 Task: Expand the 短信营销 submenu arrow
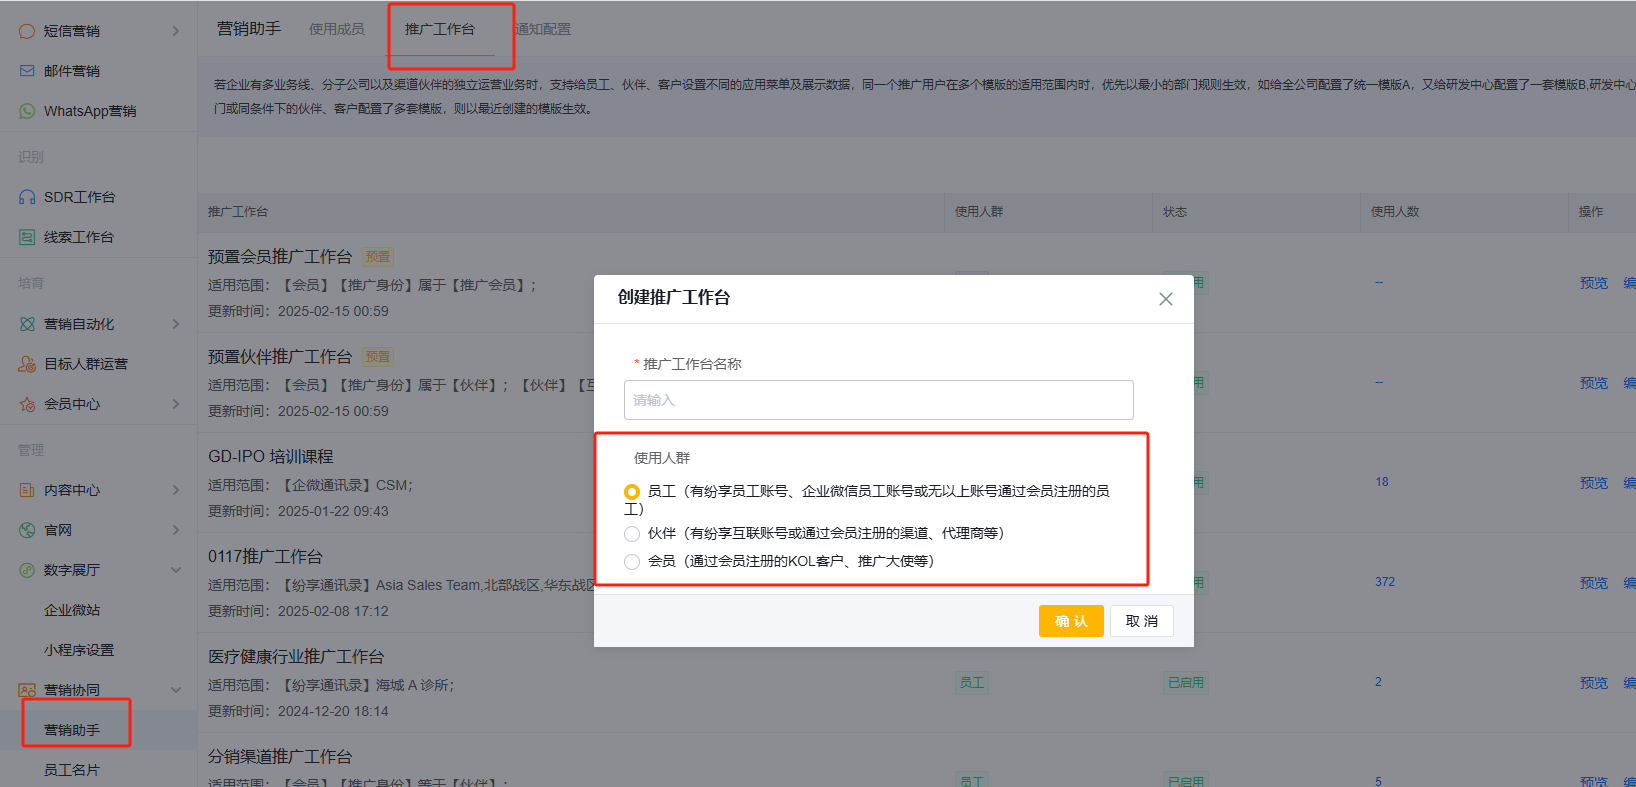click(x=176, y=31)
